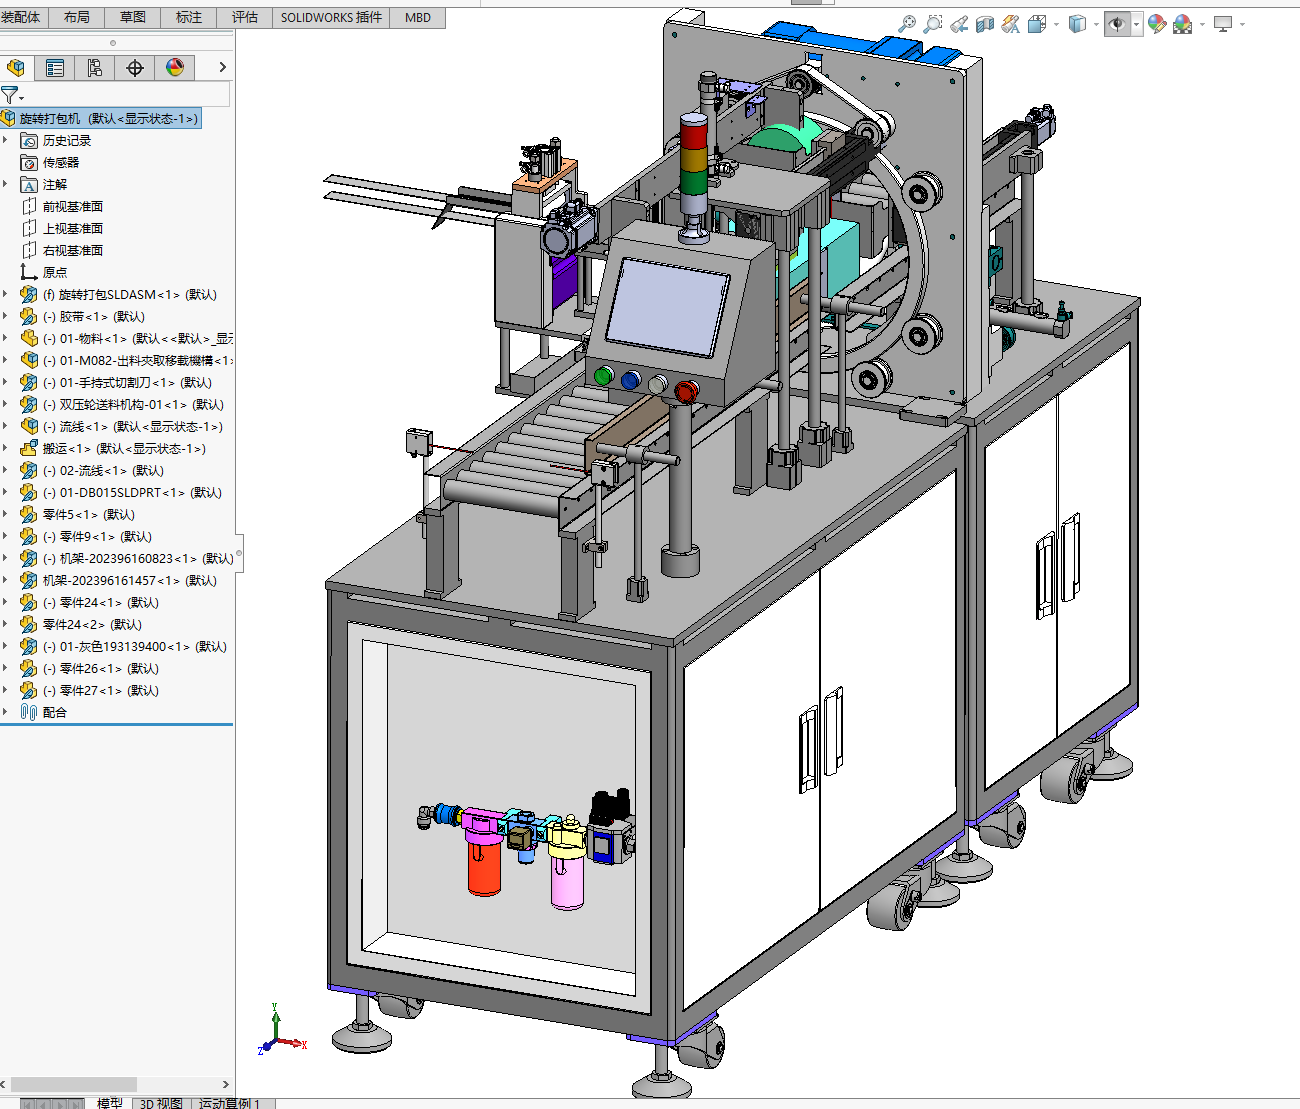Click Display Style icon

coord(1077,23)
